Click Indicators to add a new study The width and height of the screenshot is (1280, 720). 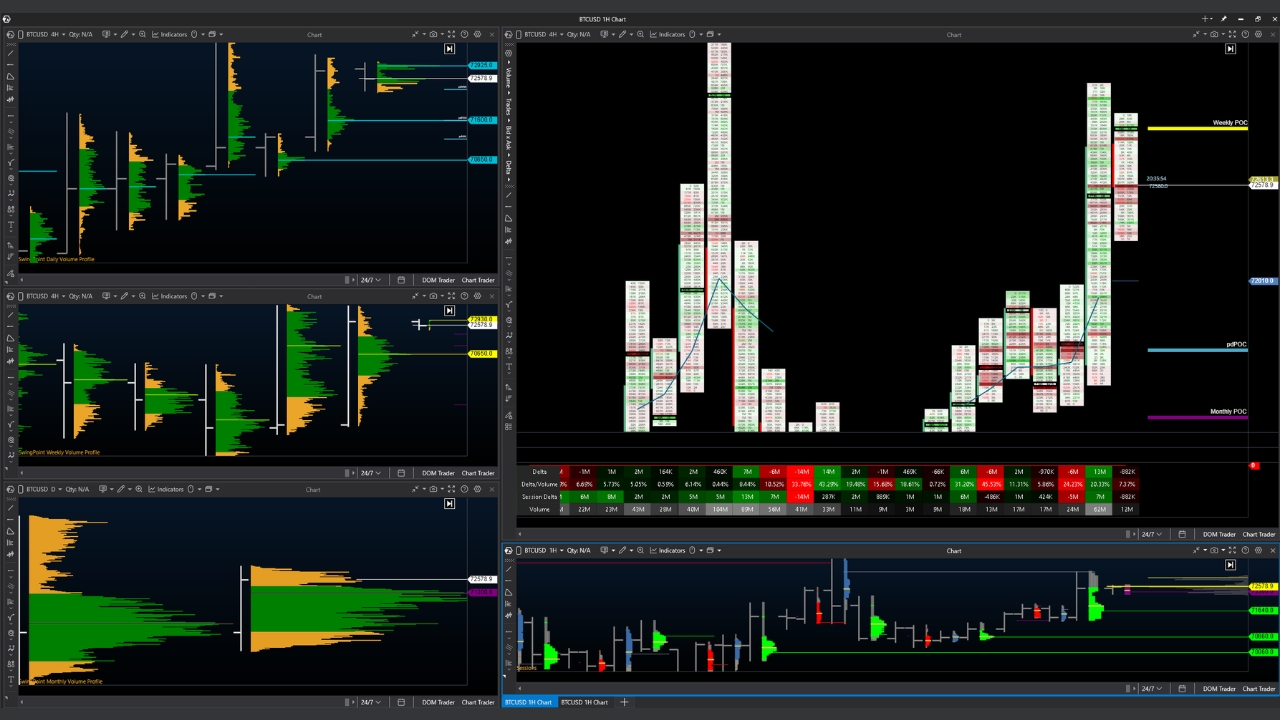(x=174, y=34)
